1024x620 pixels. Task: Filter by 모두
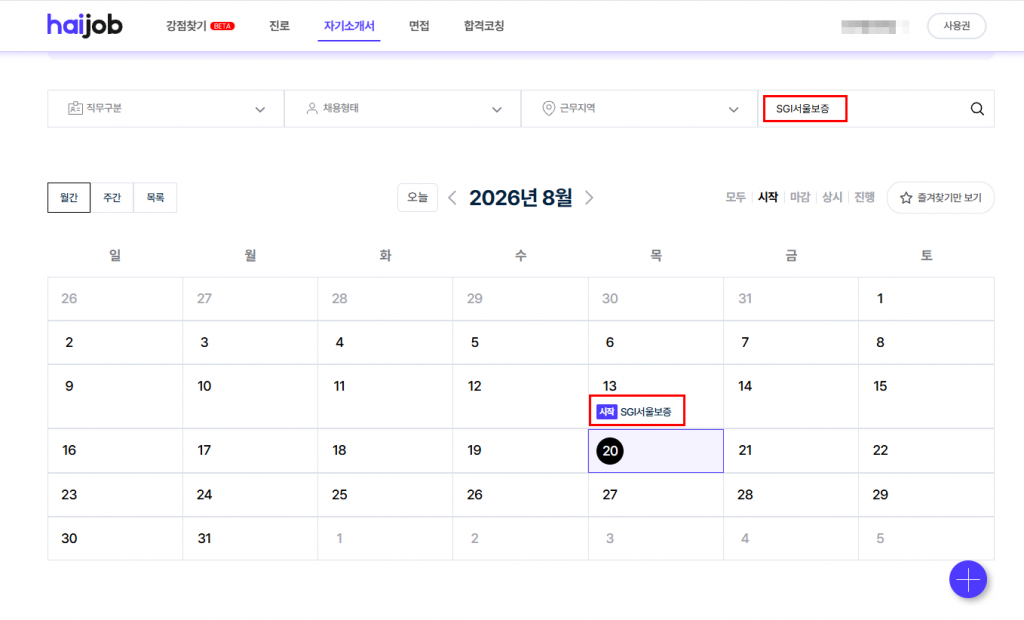[x=735, y=197]
